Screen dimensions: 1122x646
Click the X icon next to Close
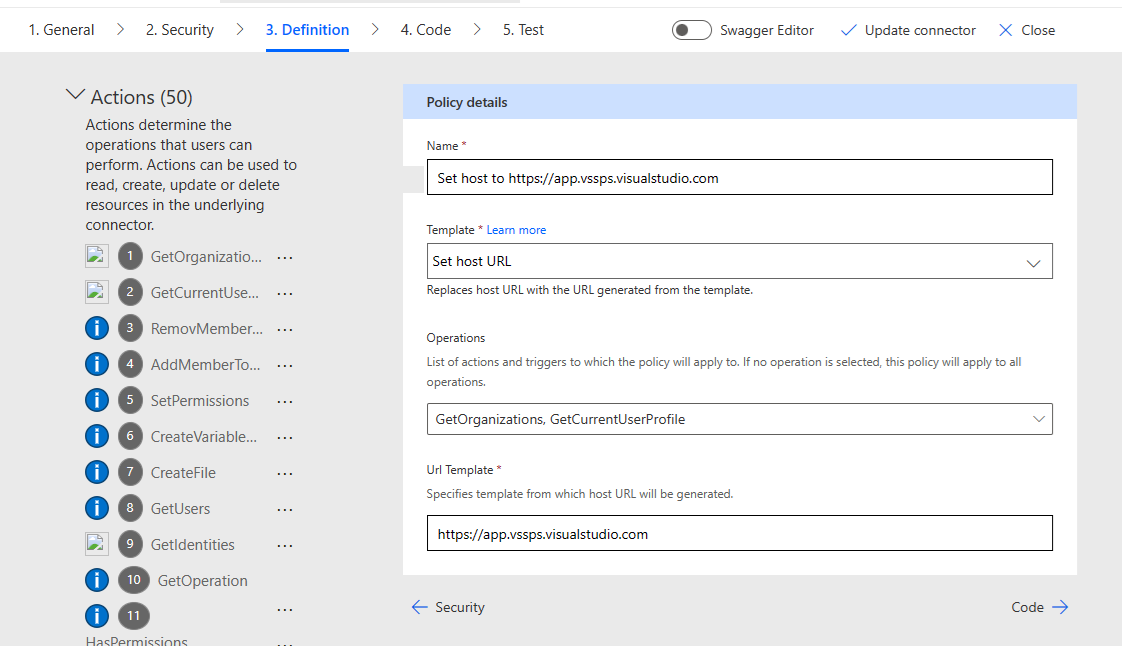[1004, 30]
